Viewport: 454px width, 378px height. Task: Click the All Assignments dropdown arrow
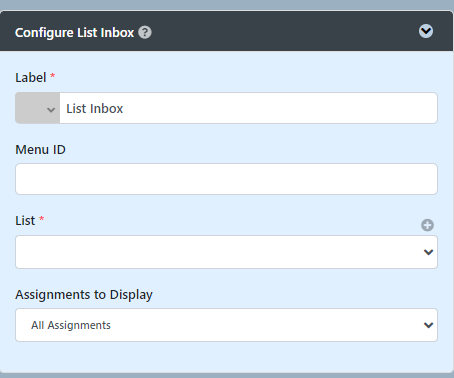(x=428, y=325)
